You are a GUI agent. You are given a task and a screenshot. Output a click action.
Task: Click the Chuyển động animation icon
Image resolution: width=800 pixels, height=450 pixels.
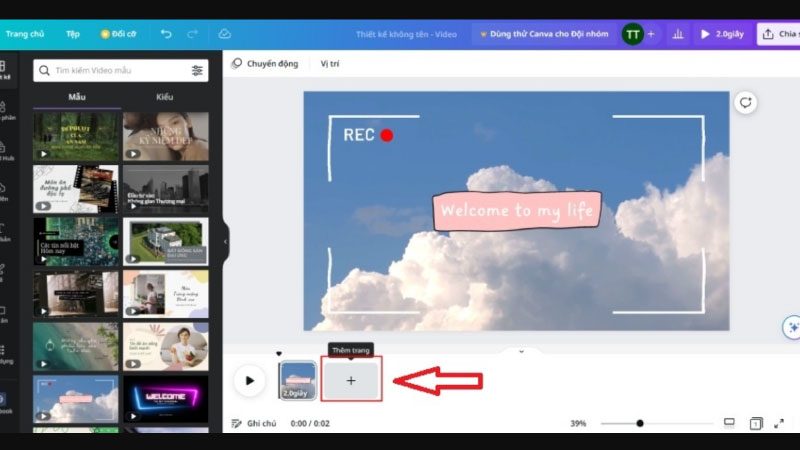point(236,64)
